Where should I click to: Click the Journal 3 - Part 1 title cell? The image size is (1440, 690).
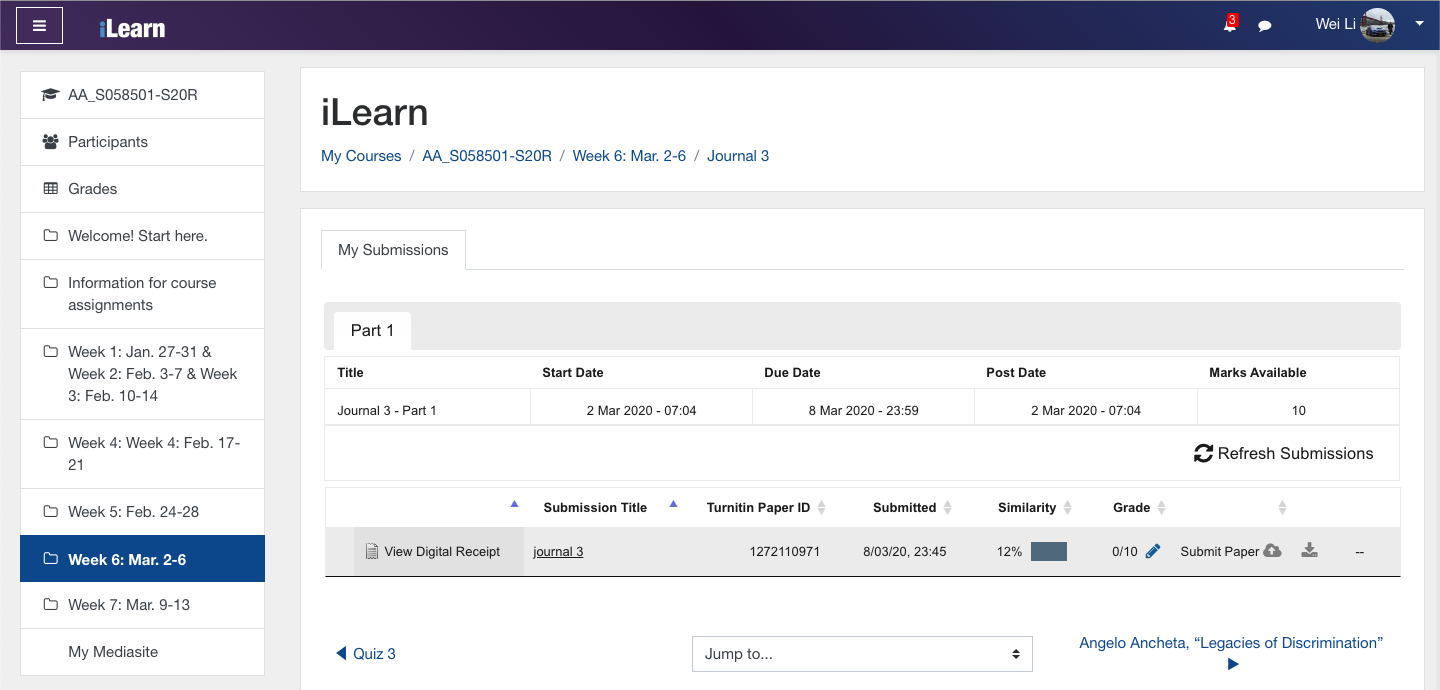387,410
